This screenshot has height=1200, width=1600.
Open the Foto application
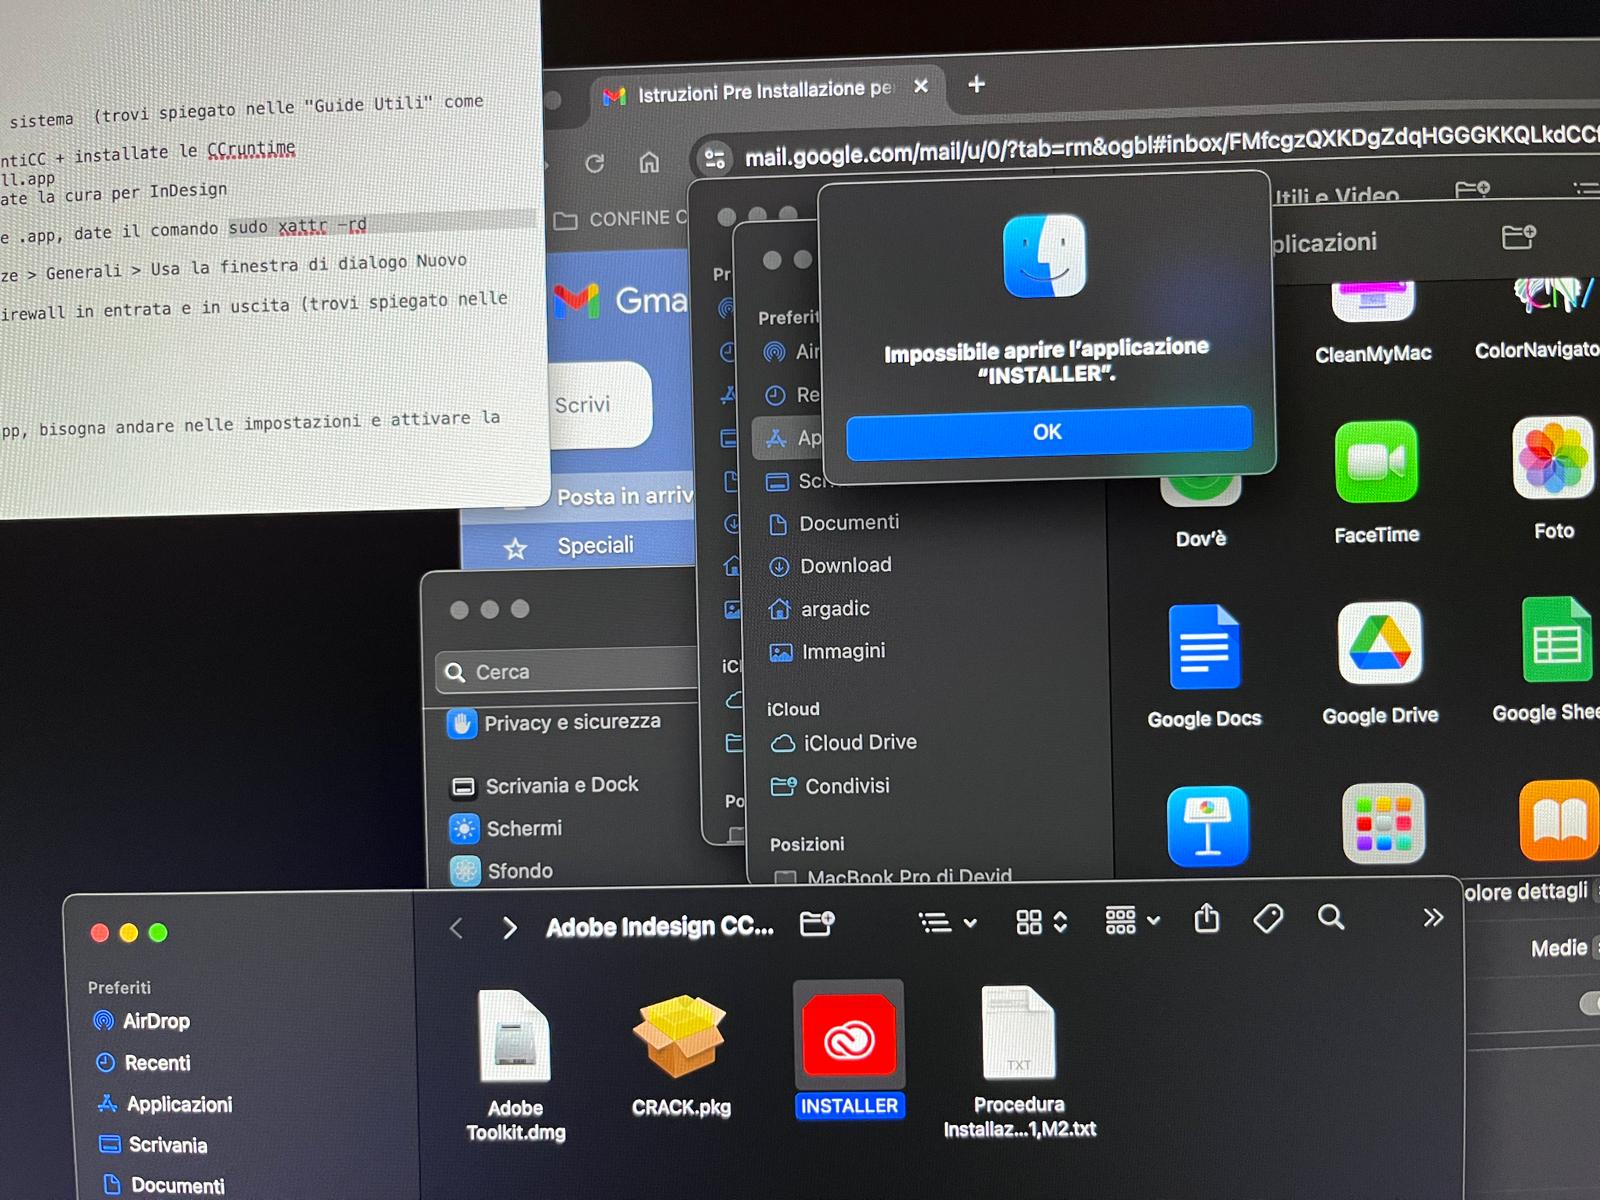1553,458
